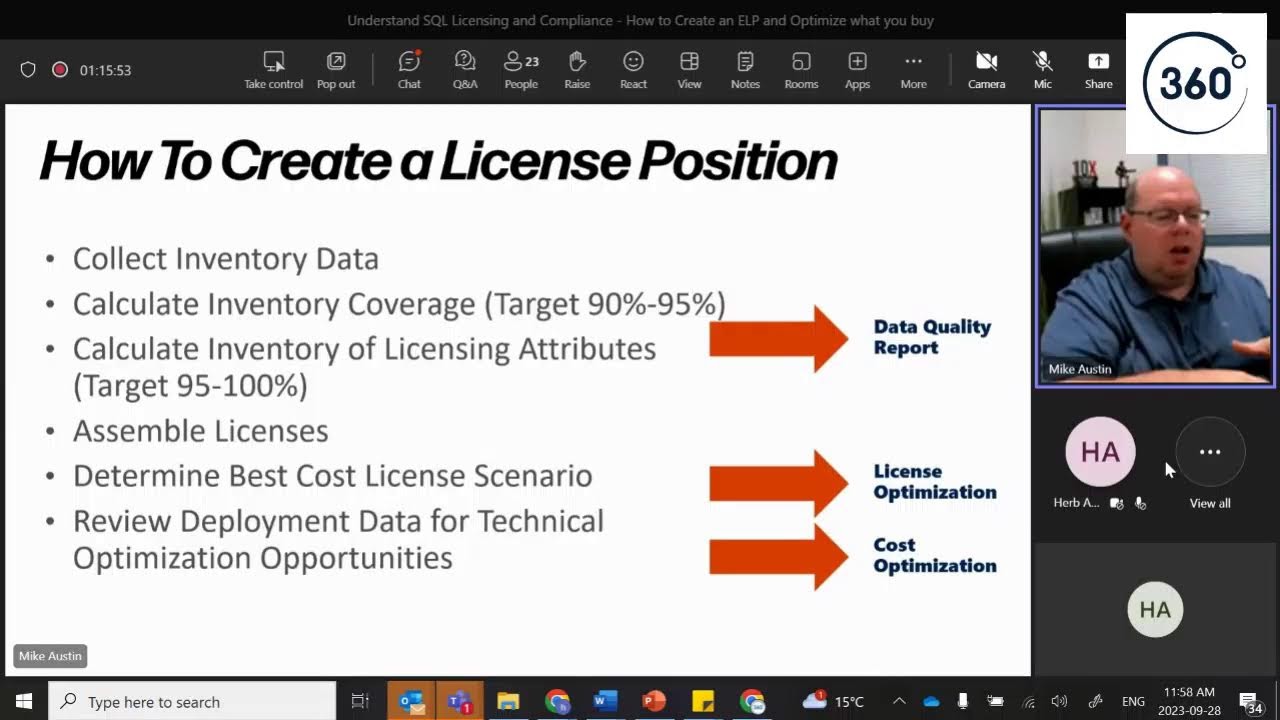The image size is (1280, 720).
Task: Click the slide title heading
Action: 438,161
